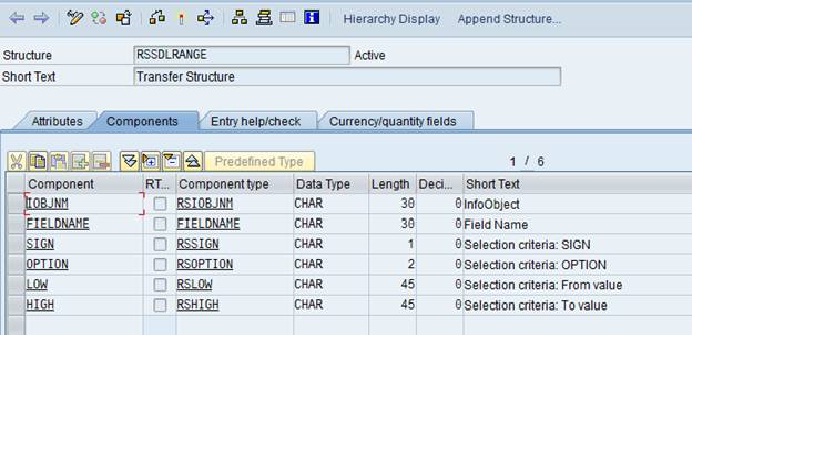Select the Components tab
This screenshot has height=460, width=819.
(x=142, y=121)
